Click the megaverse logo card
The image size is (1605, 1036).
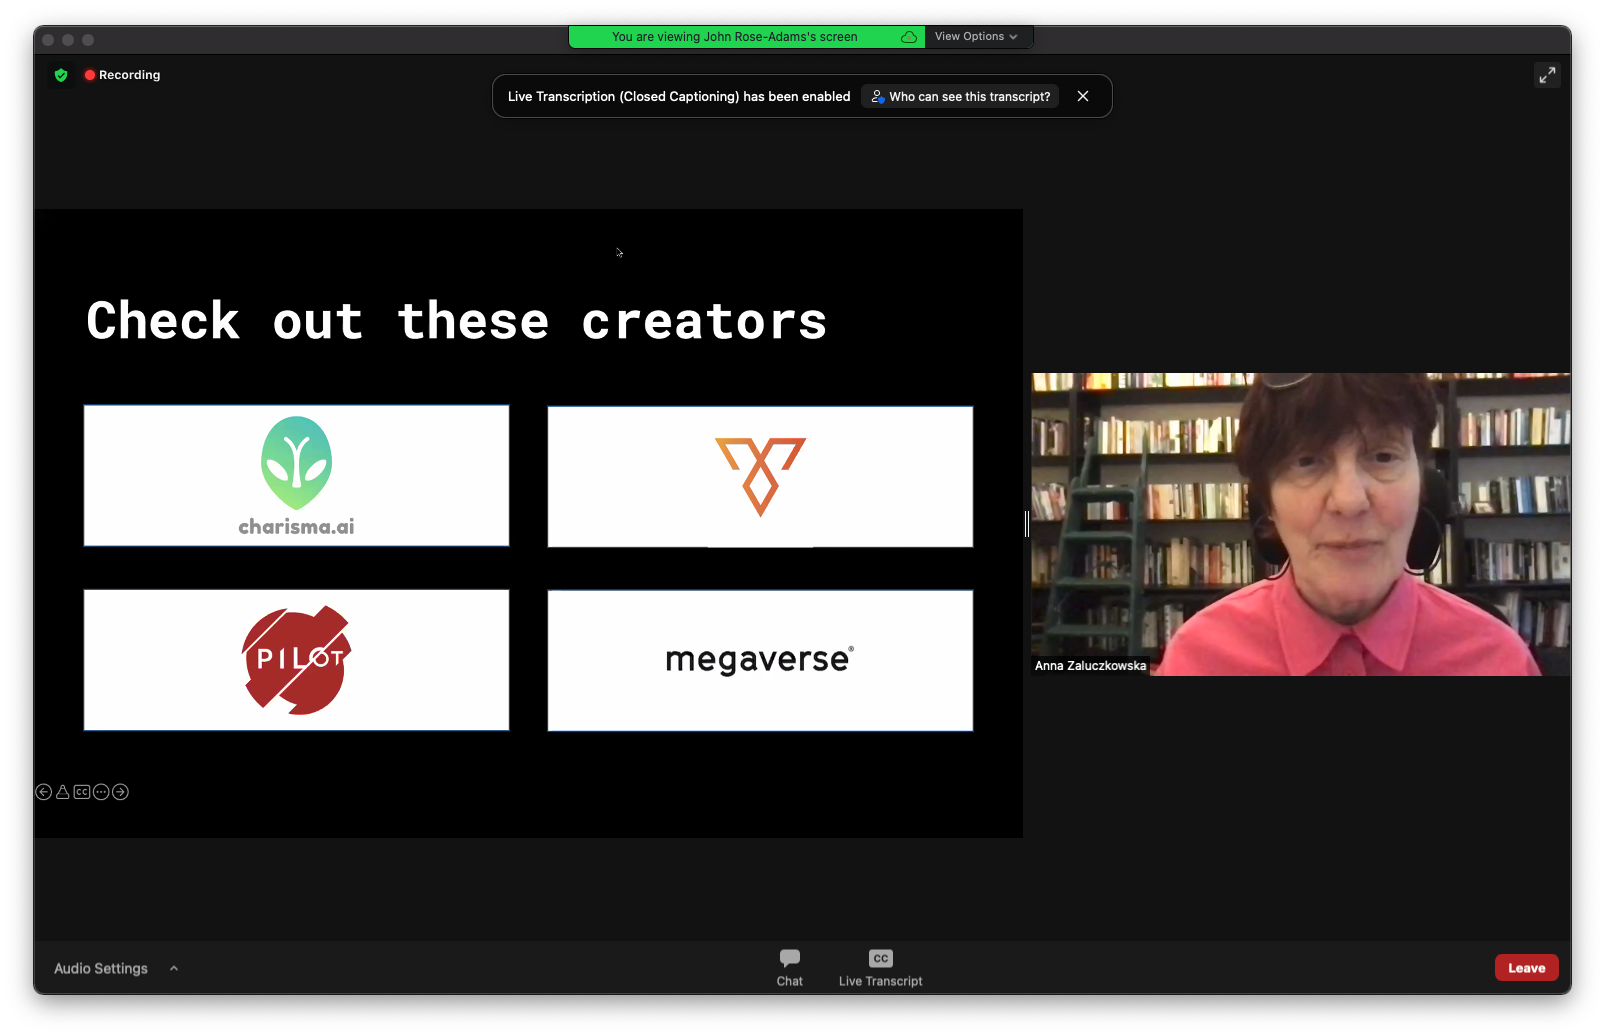[x=760, y=660]
